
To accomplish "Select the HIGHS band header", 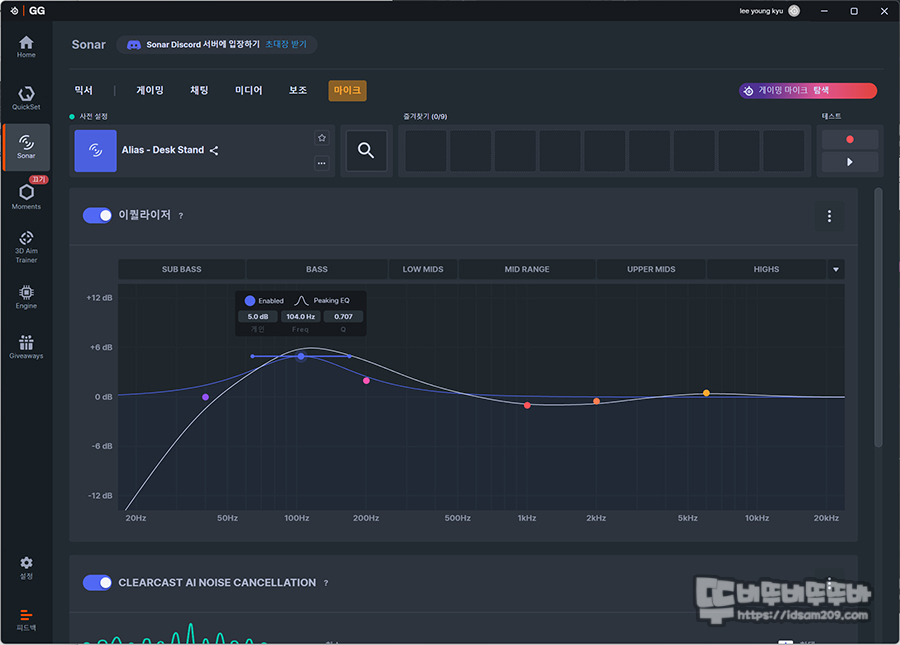I will [x=766, y=269].
